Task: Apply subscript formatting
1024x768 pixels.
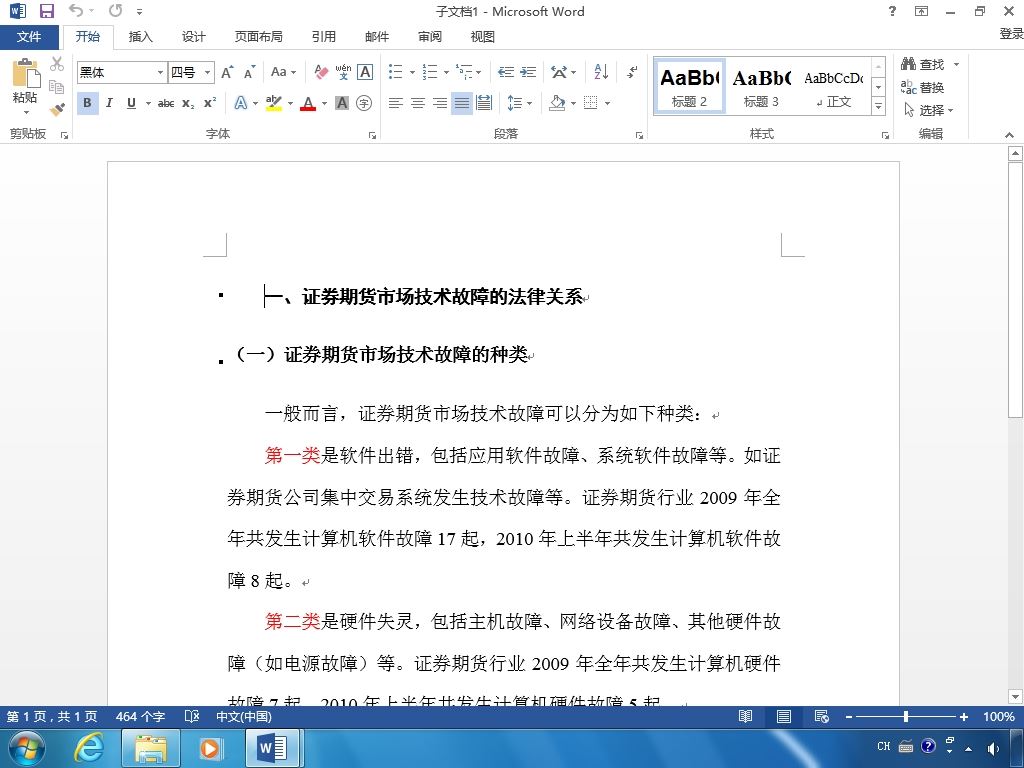Action: pyautogui.click(x=188, y=103)
